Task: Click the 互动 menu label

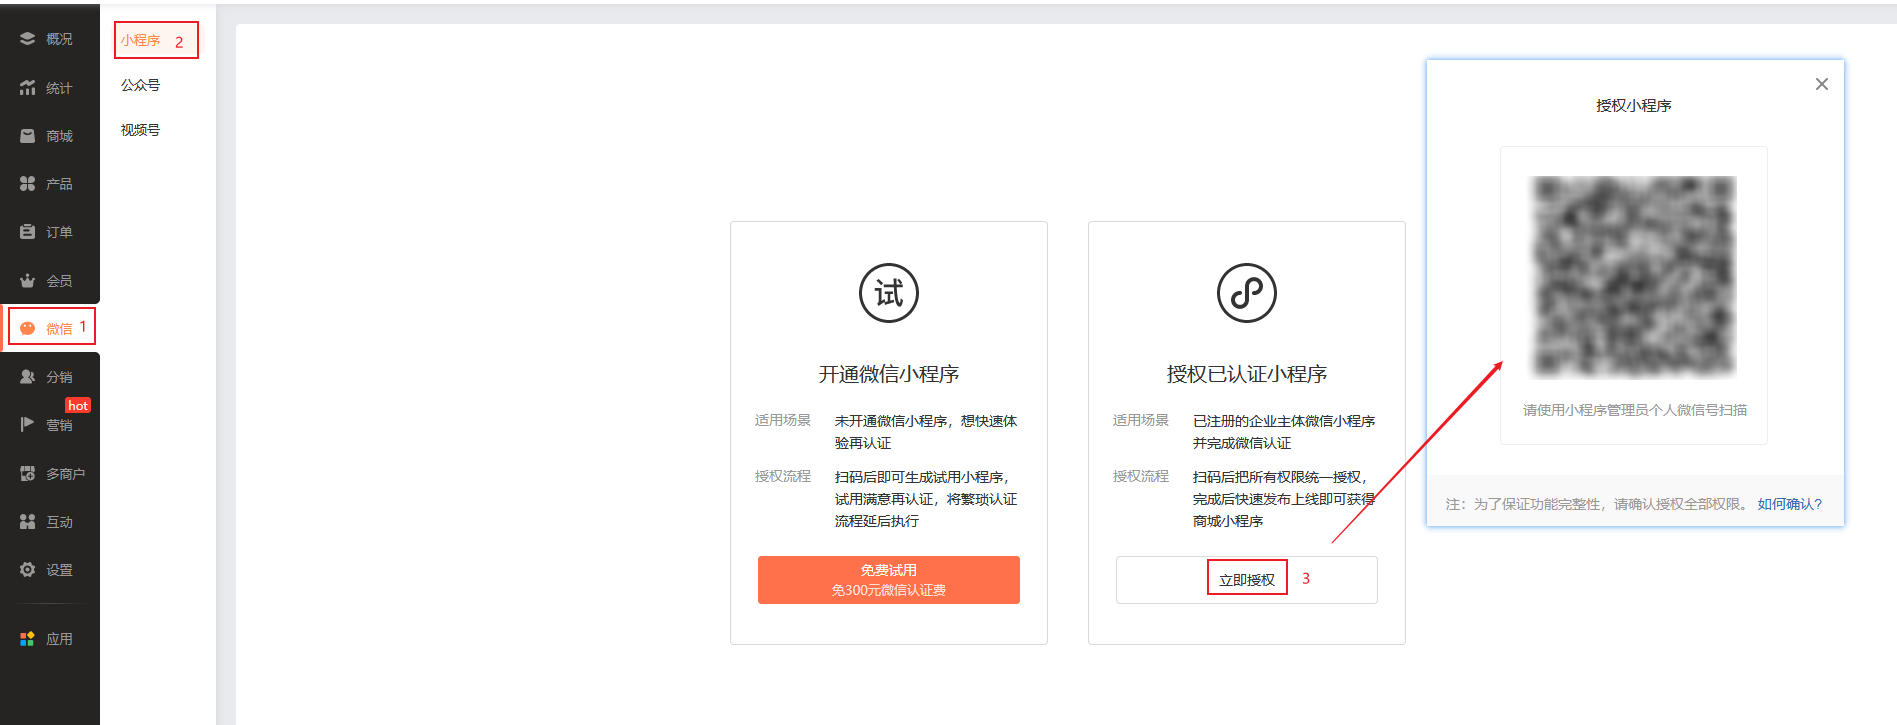Action: click(x=59, y=522)
